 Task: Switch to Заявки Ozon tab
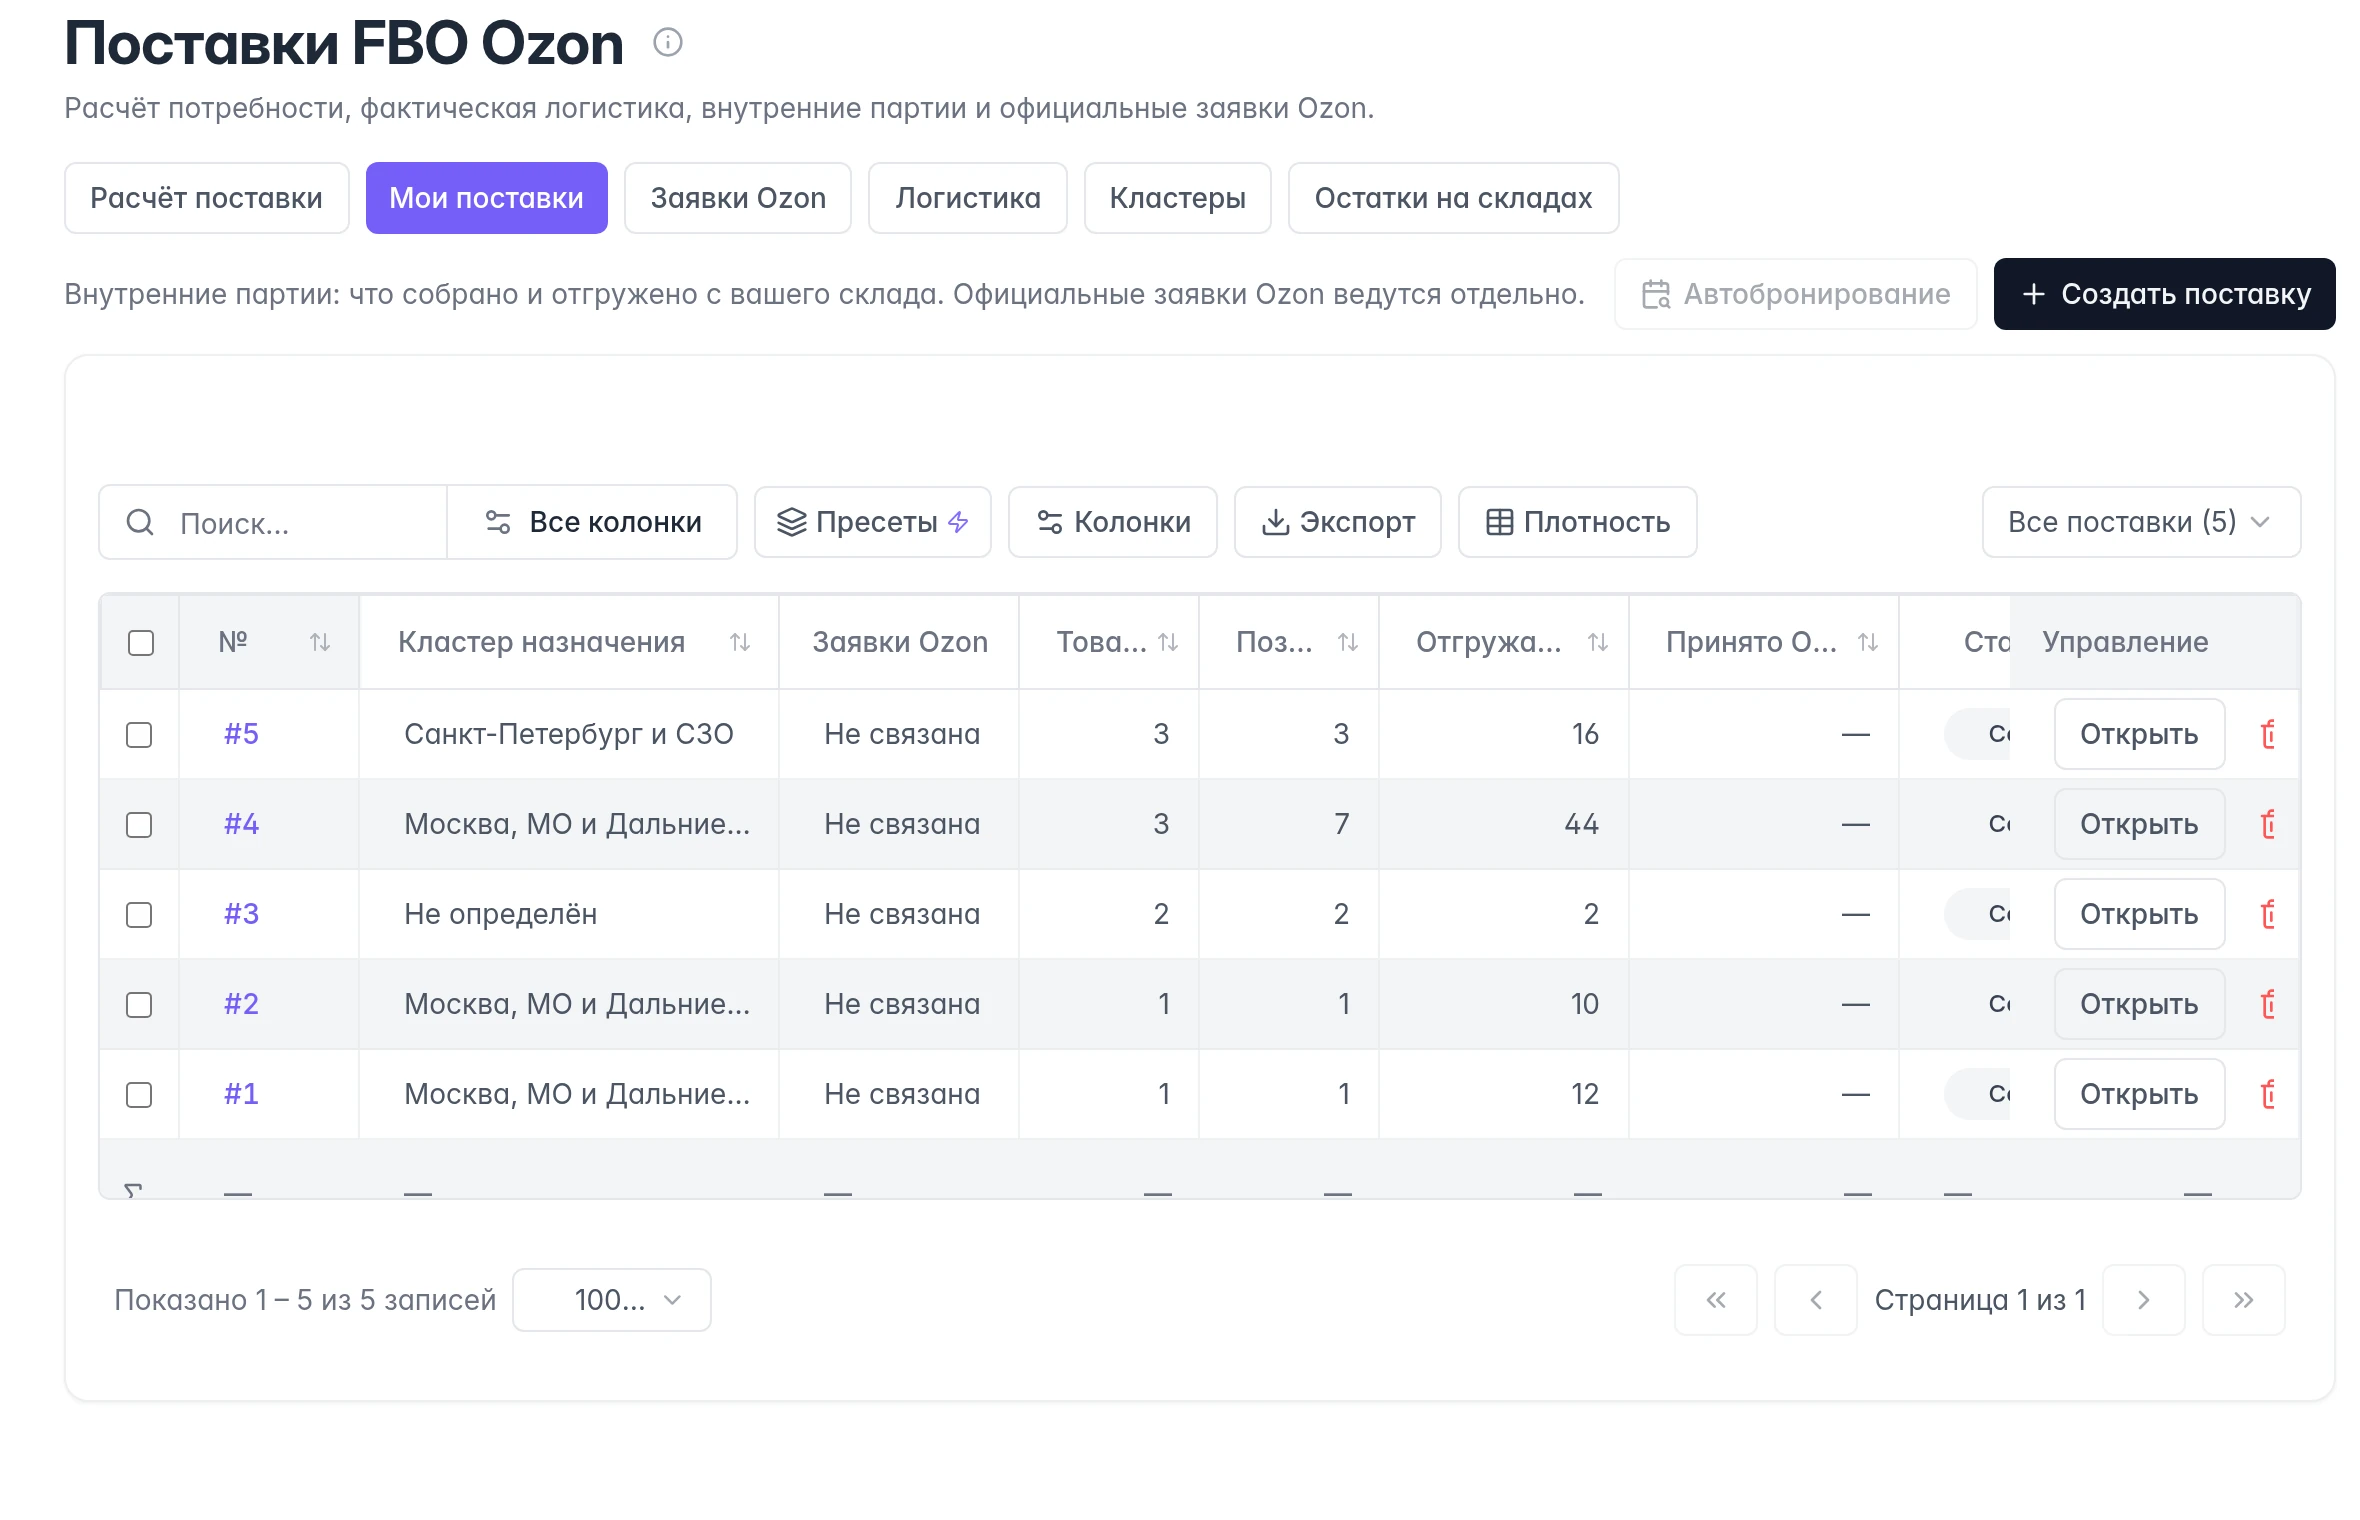[738, 198]
